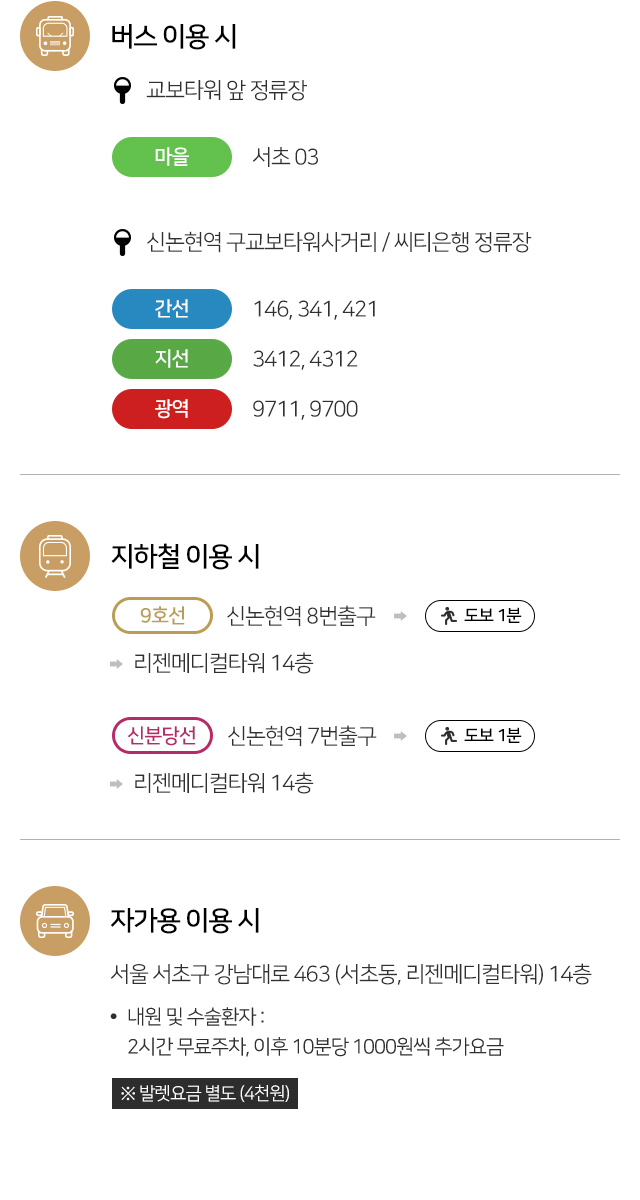This screenshot has height=1200, width=640.
Task: Click the bus icon in the tan circle
Action: (55, 36)
